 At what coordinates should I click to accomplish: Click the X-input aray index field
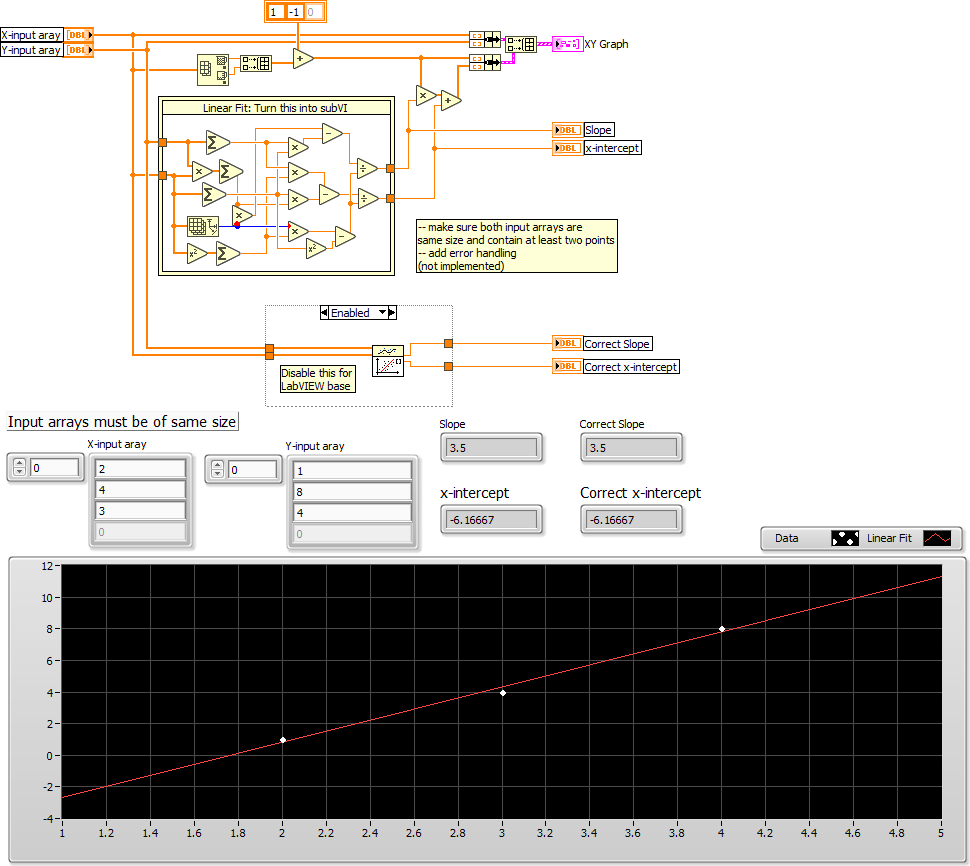54,468
